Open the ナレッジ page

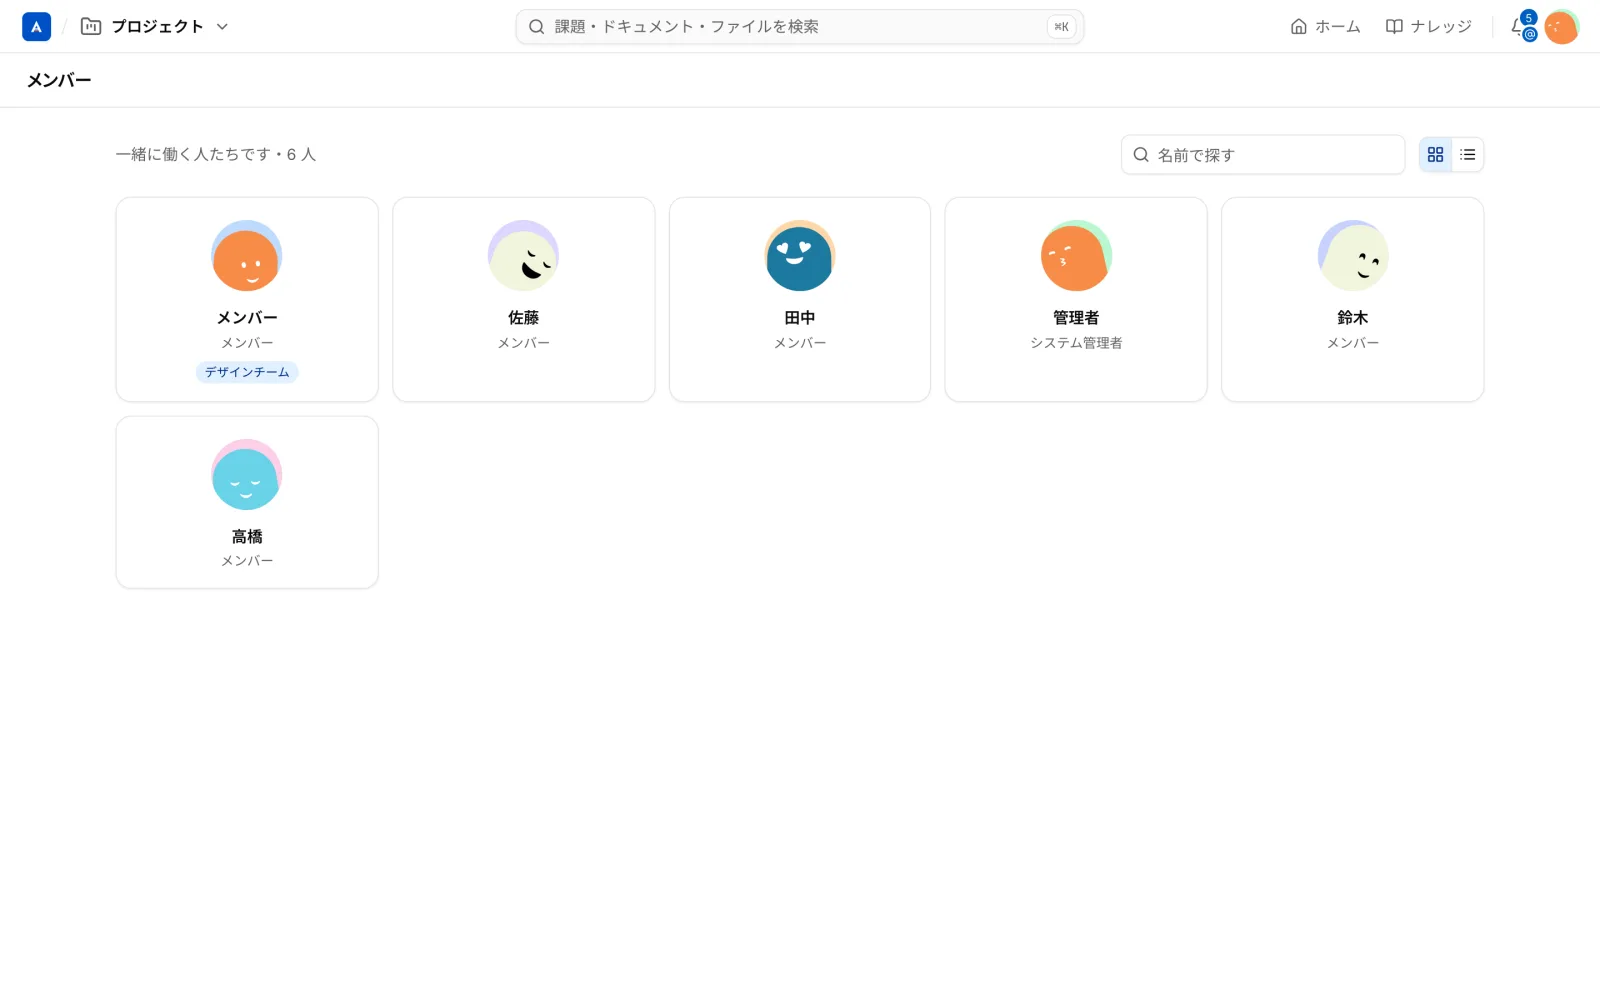(x=1428, y=27)
